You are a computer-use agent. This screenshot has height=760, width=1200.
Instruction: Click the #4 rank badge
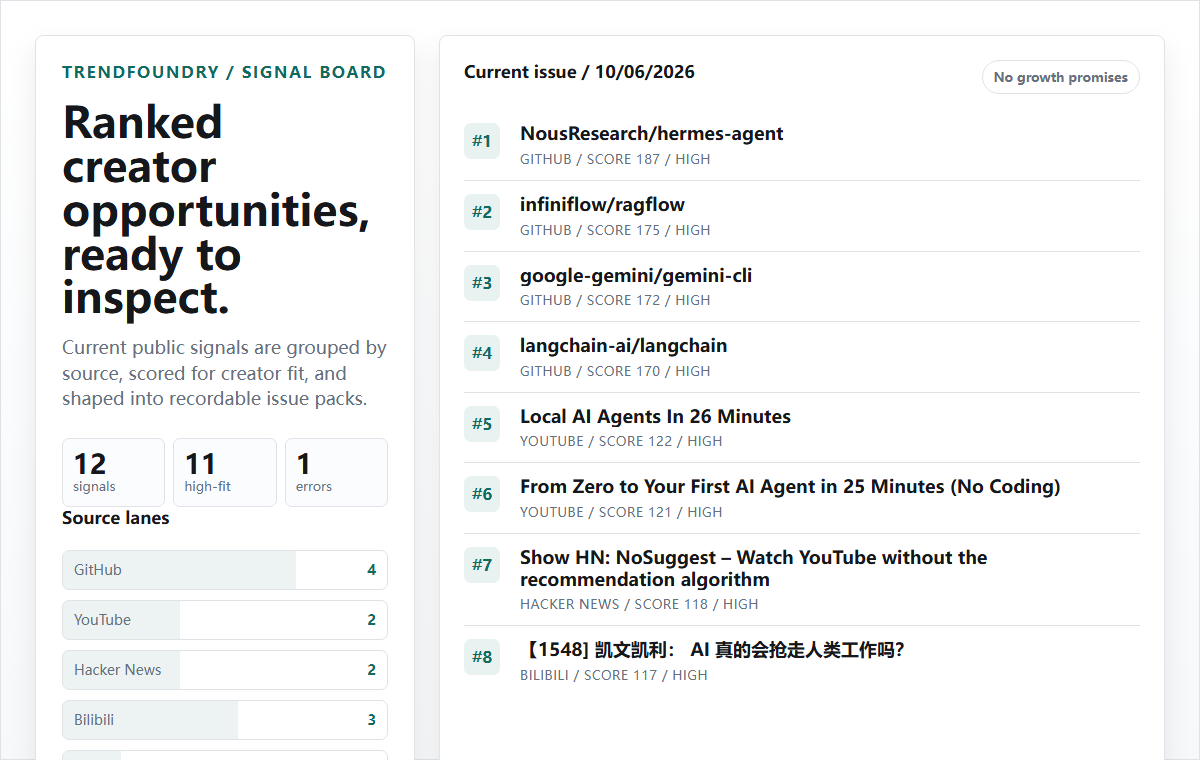pos(482,353)
